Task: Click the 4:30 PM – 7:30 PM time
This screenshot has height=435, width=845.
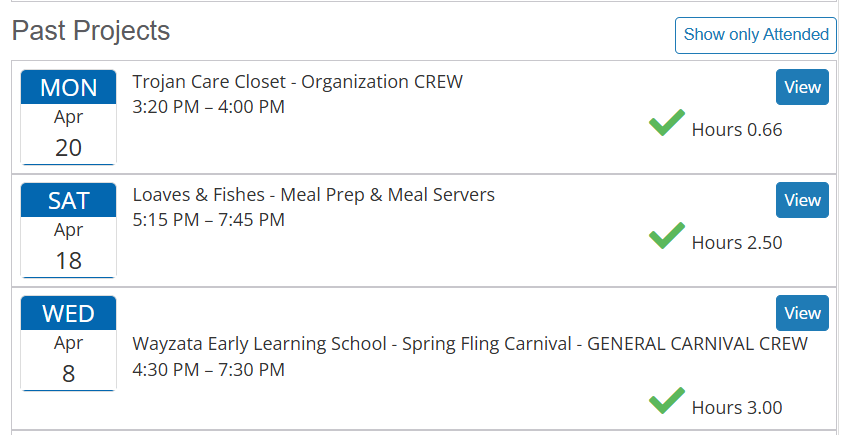Action: (x=209, y=370)
